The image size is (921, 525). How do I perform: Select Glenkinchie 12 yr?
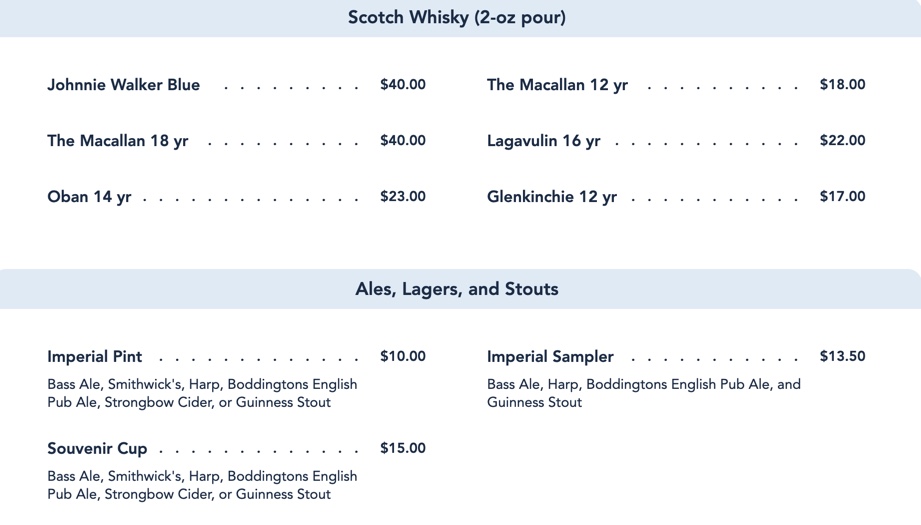pos(551,197)
